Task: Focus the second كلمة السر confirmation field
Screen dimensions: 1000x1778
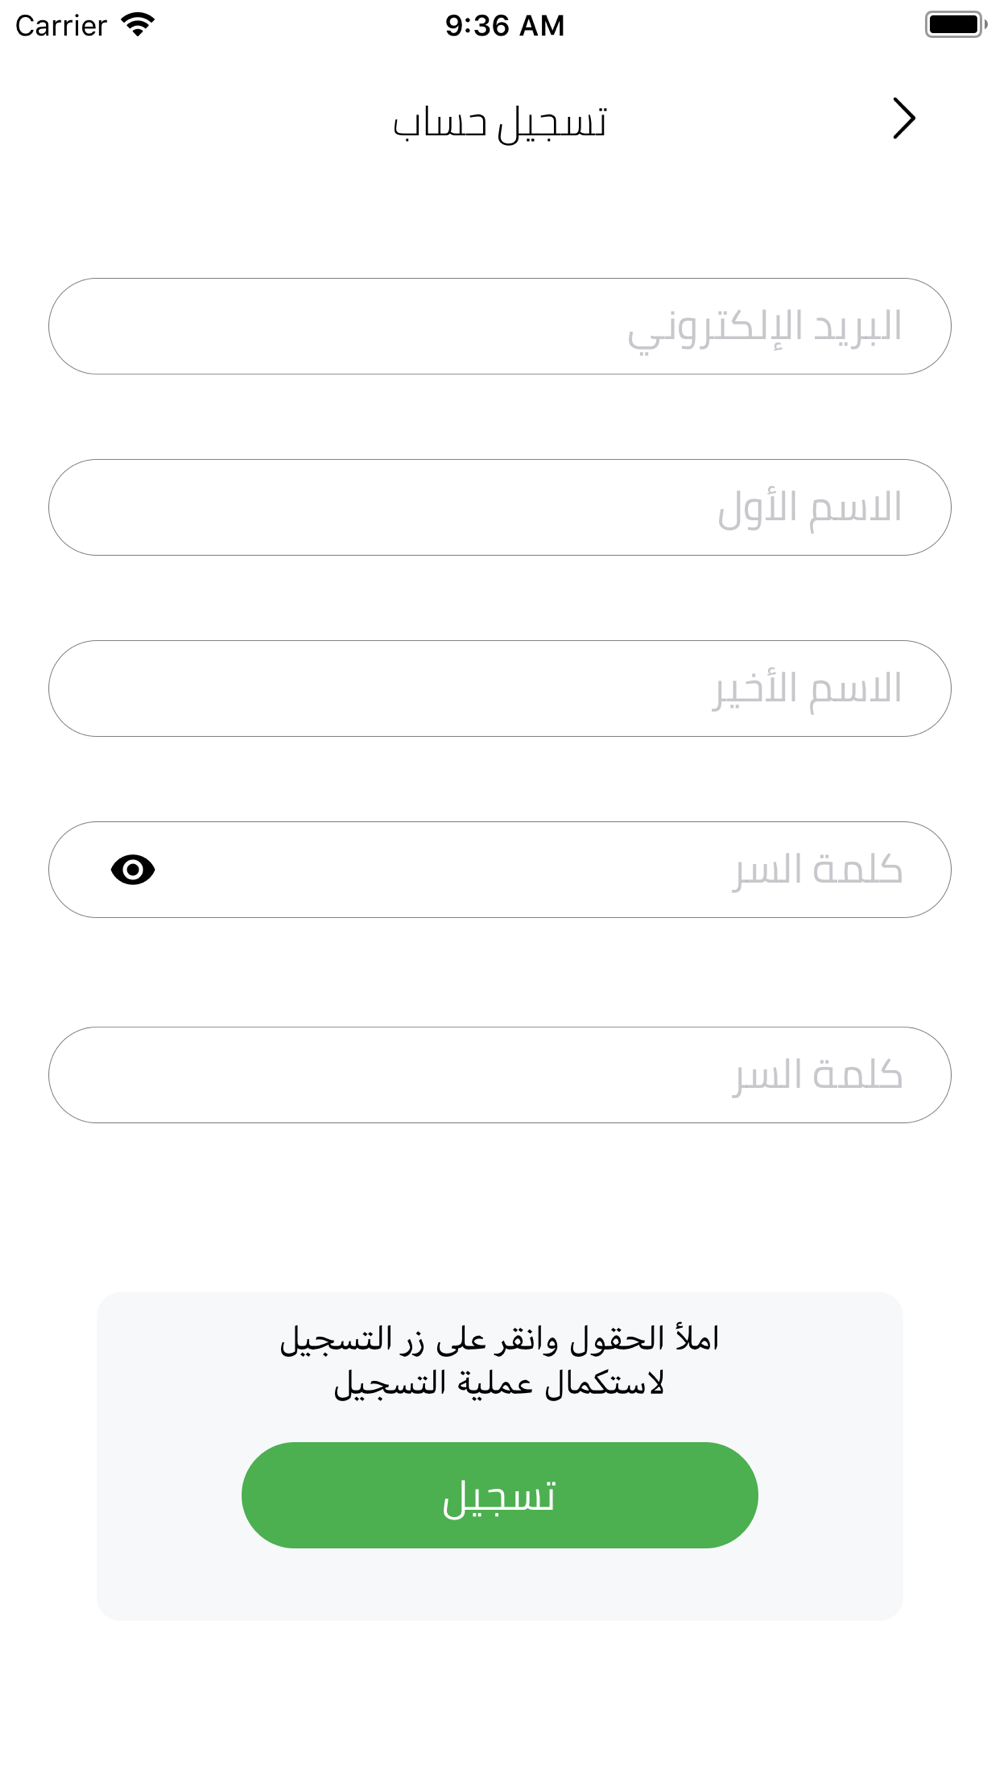Action: [x=500, y=1075]
